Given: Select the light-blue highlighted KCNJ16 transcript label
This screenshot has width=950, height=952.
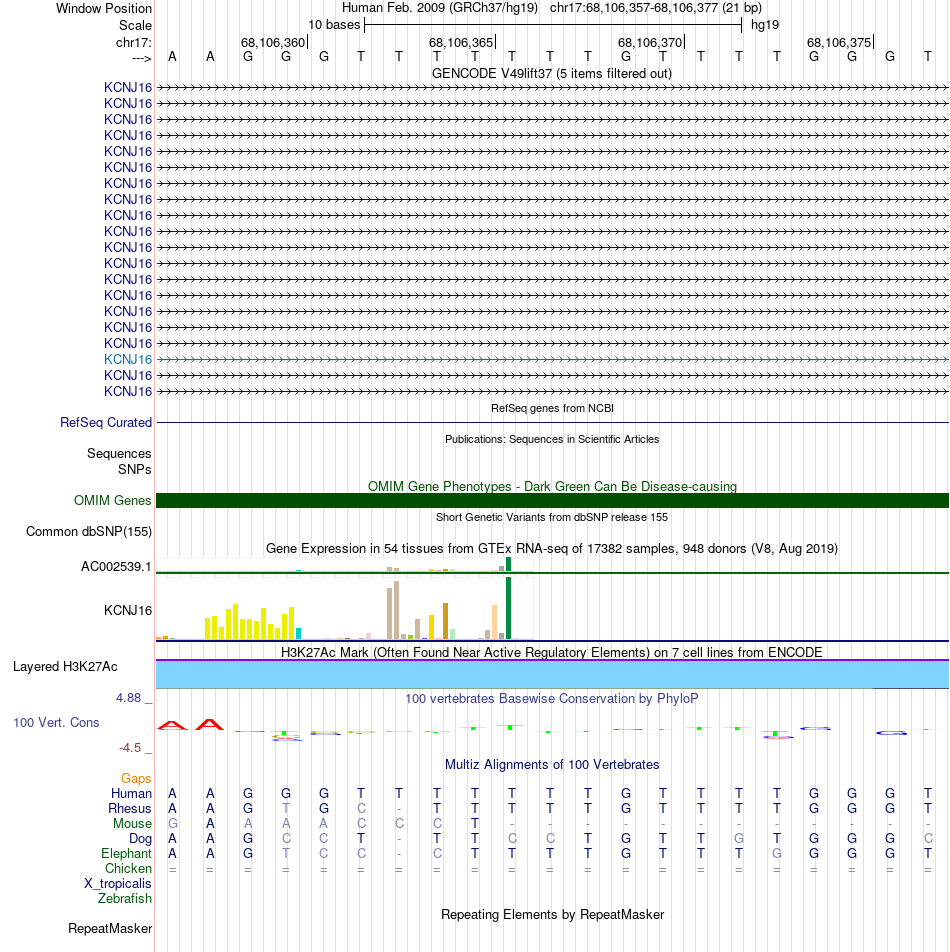Looking at the screenshot, I should [127, 359].
